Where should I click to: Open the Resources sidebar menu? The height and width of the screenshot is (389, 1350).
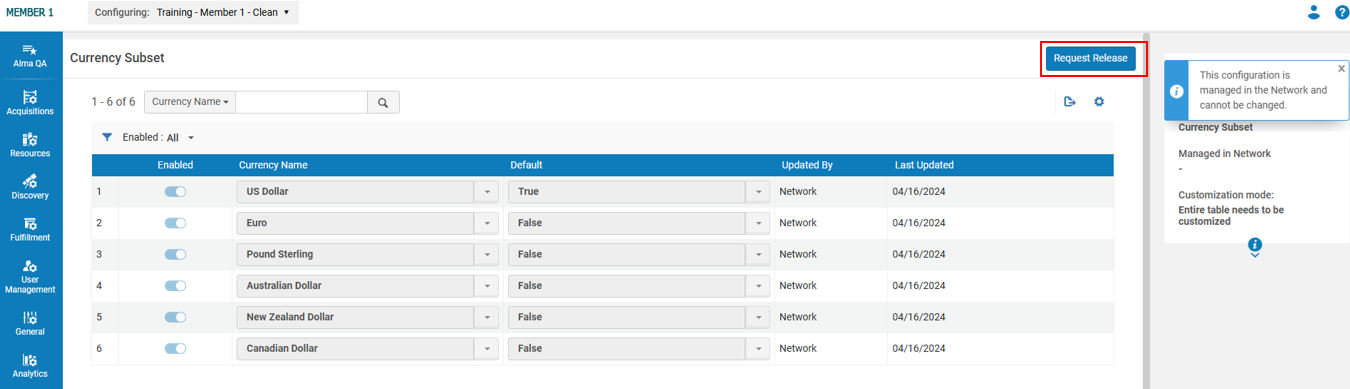click(30, 145)
